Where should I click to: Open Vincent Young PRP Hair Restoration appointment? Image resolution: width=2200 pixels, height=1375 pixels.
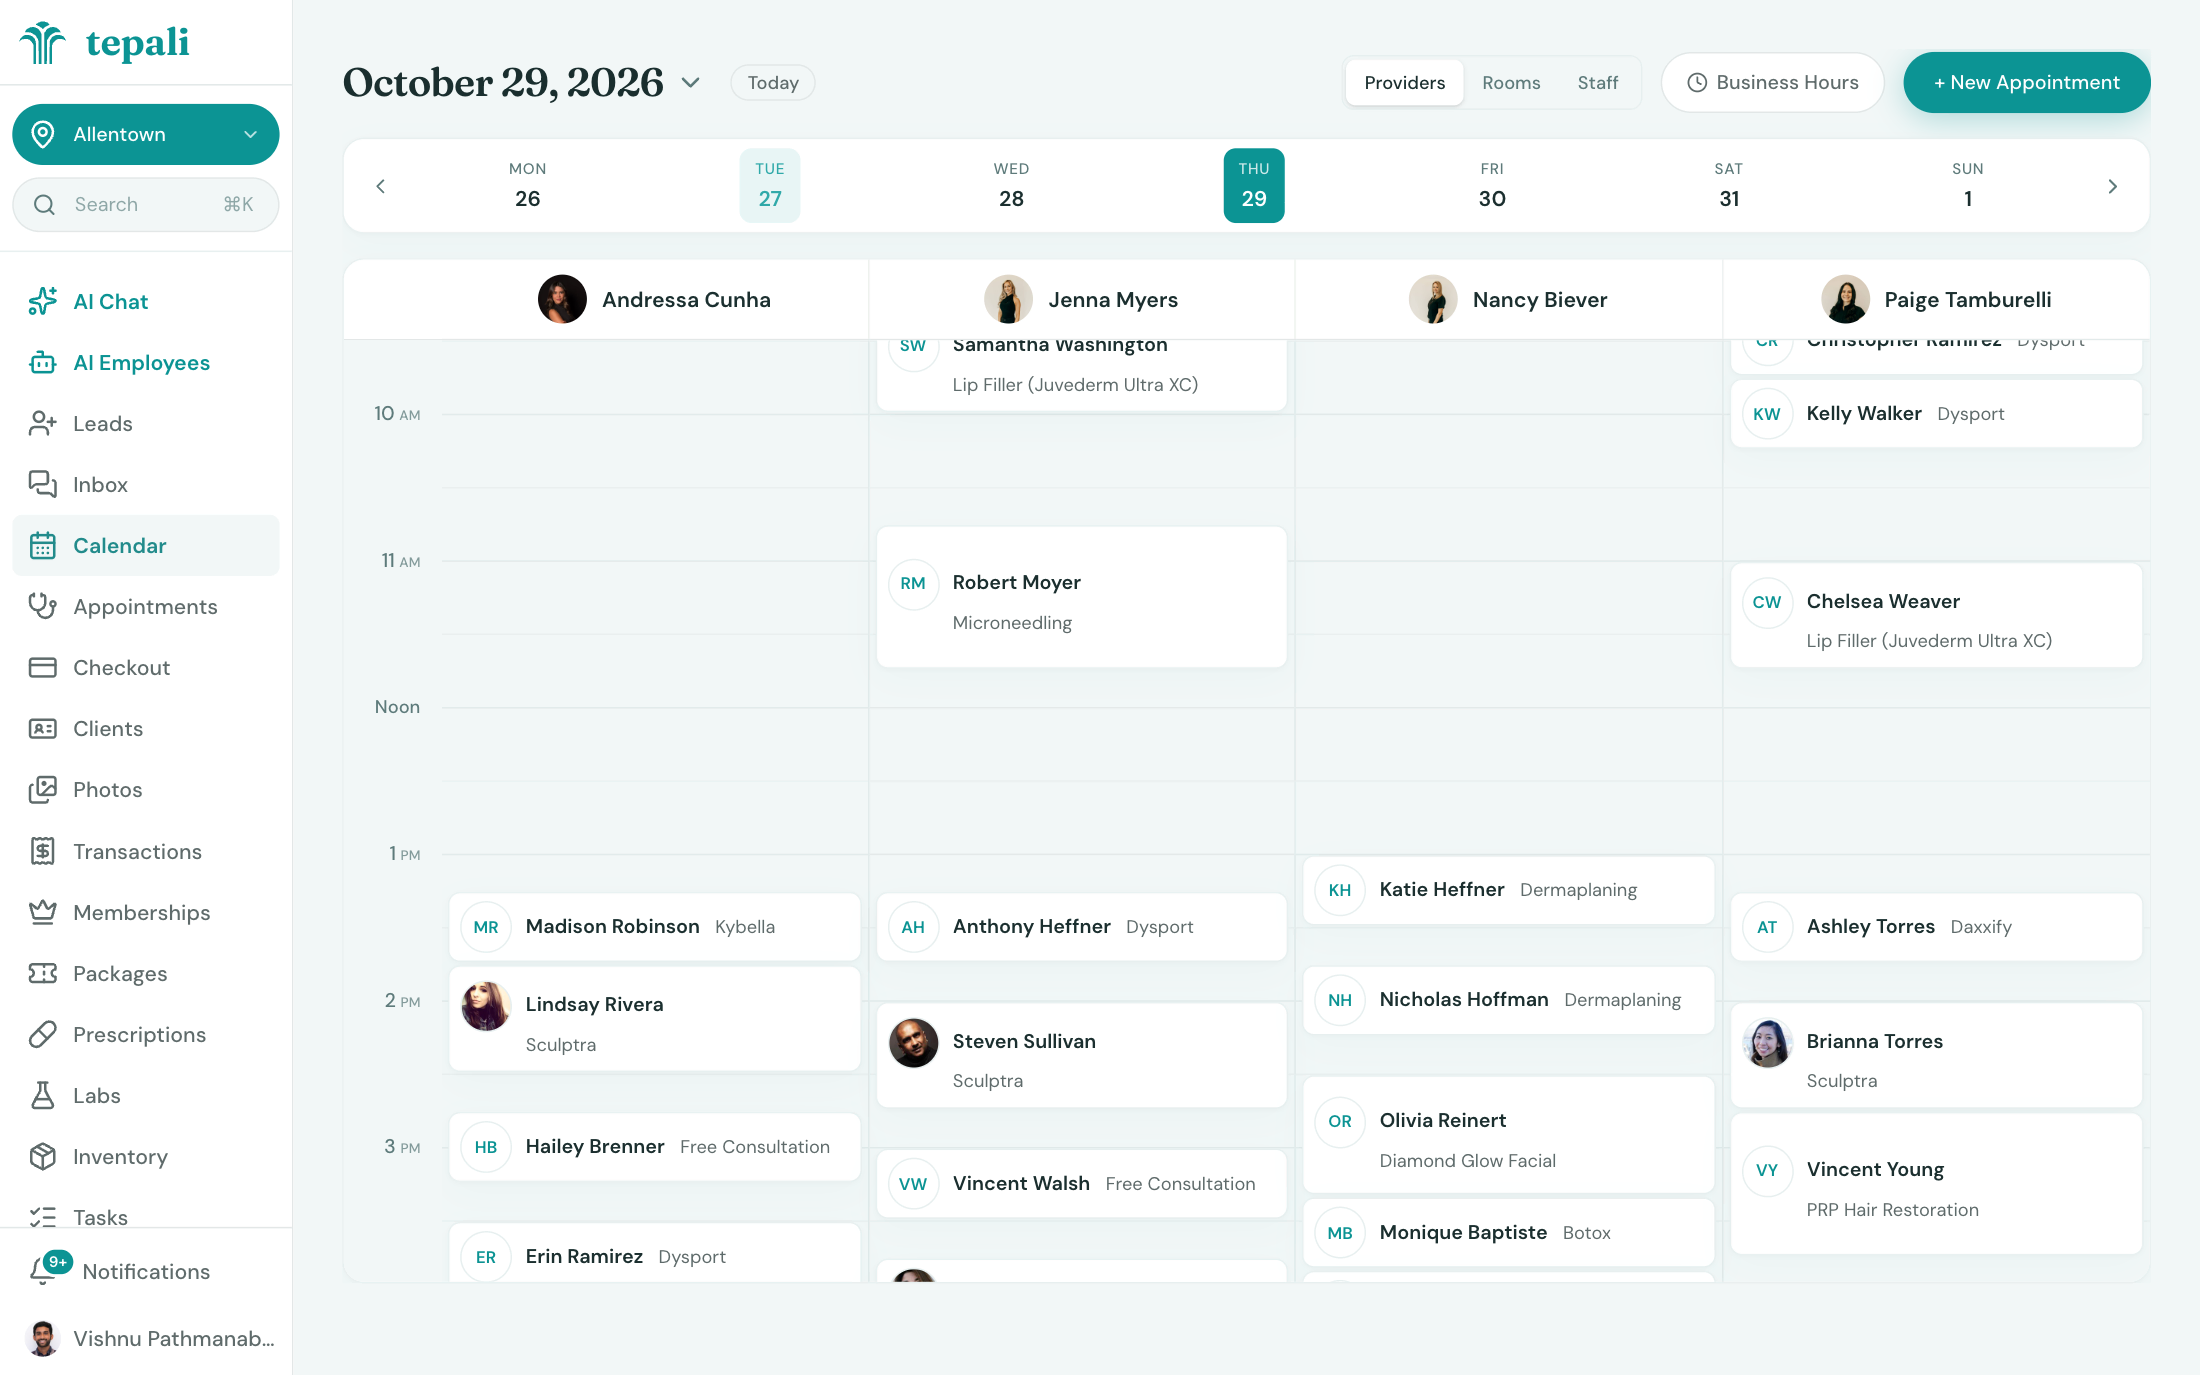(1936, 1184)
